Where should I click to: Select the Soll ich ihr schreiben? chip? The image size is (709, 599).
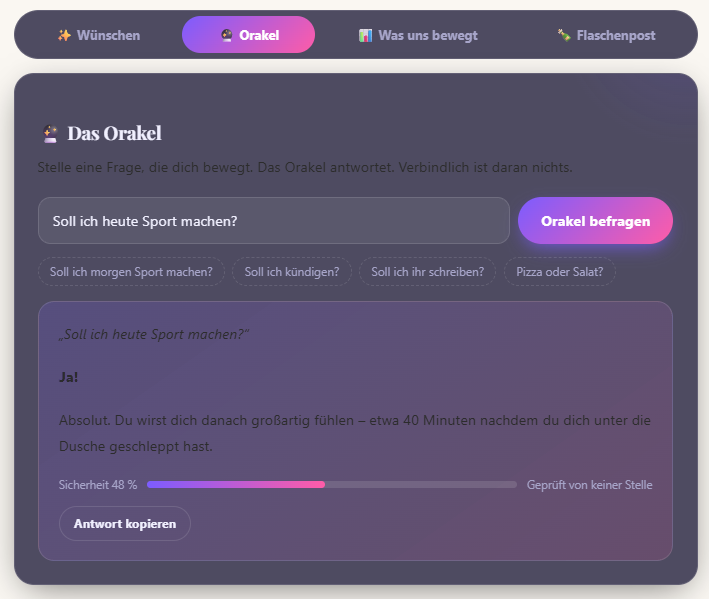tap(427, 272)
